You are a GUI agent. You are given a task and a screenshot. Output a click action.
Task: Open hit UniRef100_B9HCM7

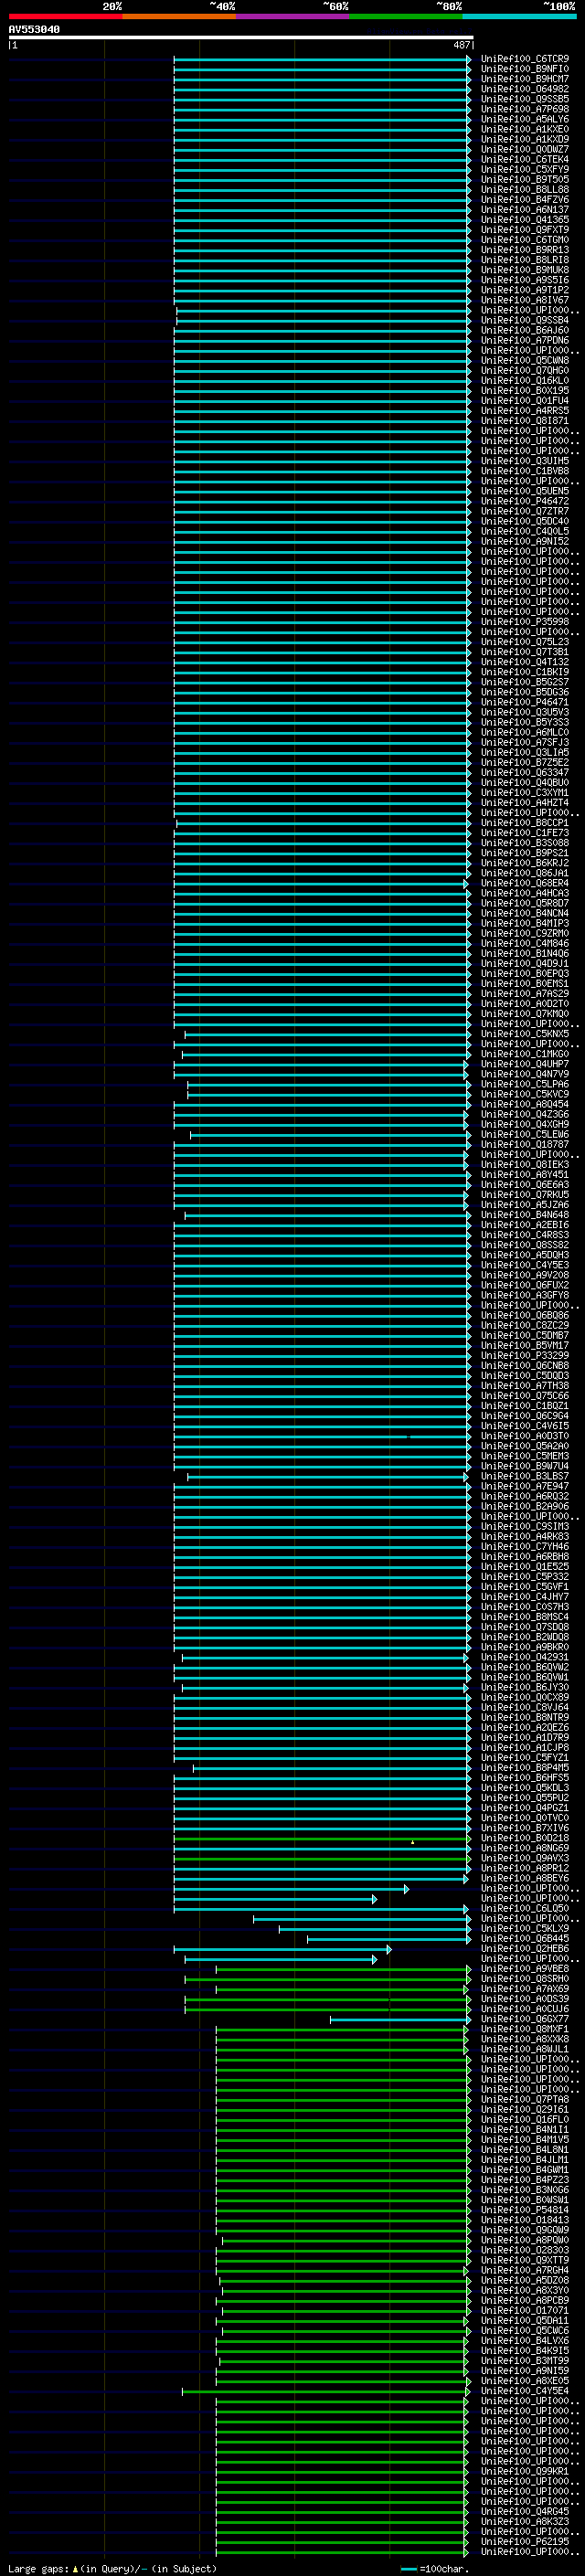click(x=525, y=79)
